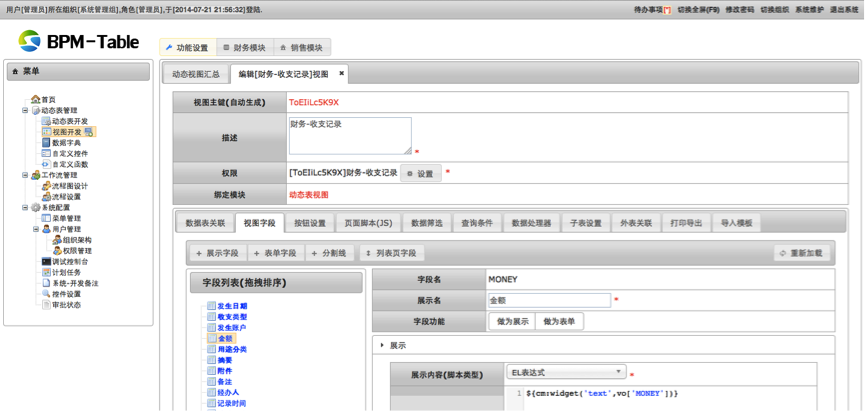865x411 pixels.
Task: Open the 数据处理器 tab
Action: 532,223
